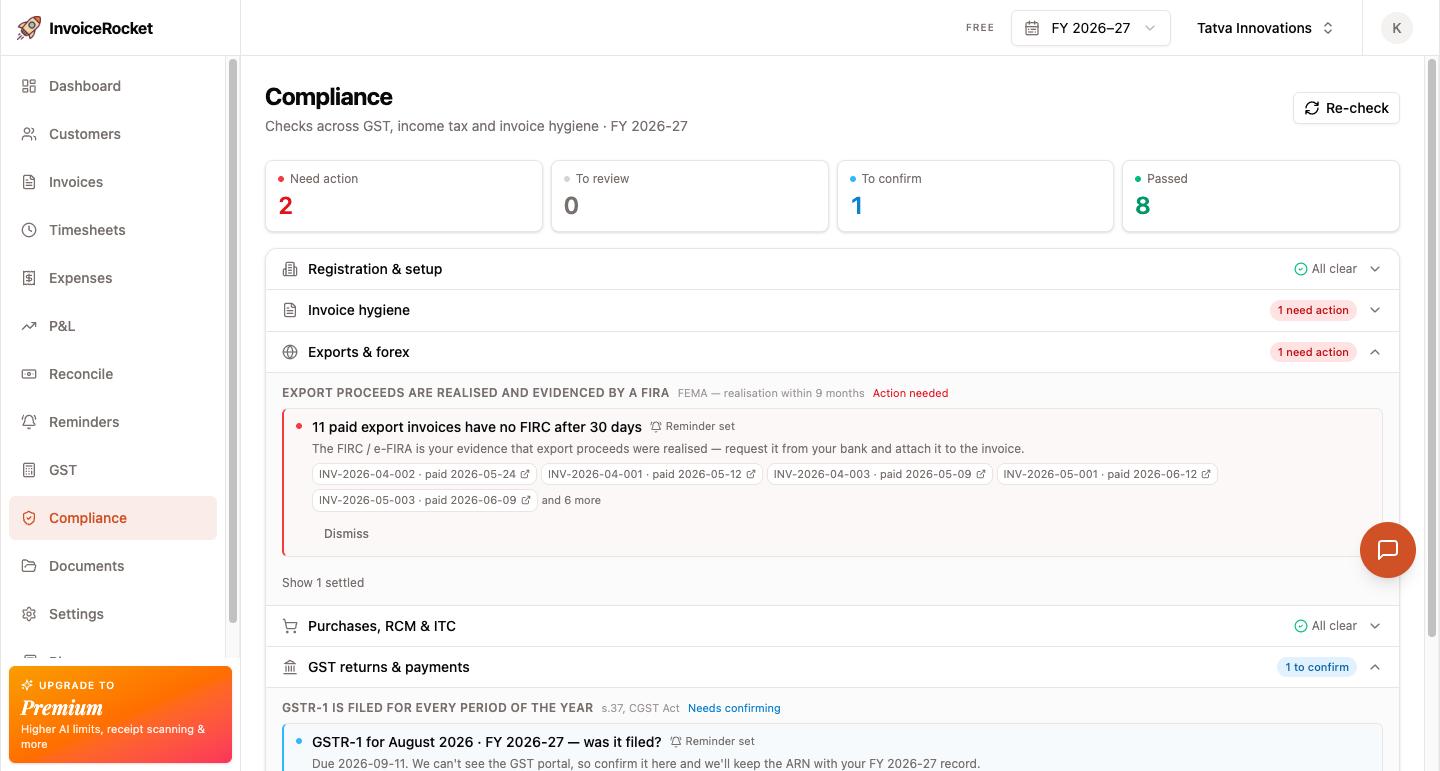Image resolution: width=1440 pixels, height=771 pixels.
Task: Open the Documents page
Action: [113, 566]
